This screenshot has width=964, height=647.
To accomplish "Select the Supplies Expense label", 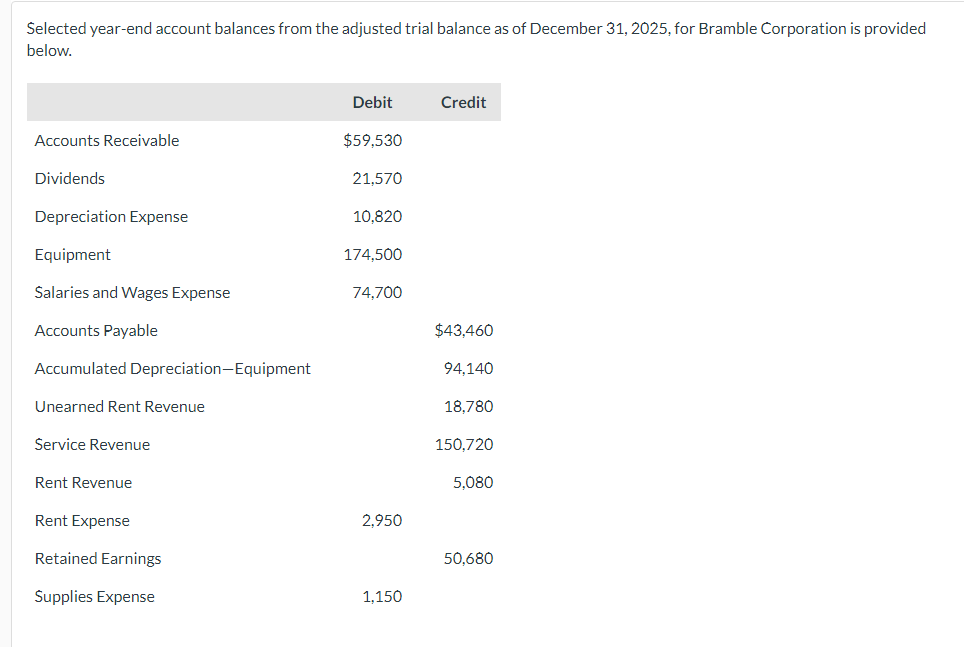I will click(x=95, y=596).
